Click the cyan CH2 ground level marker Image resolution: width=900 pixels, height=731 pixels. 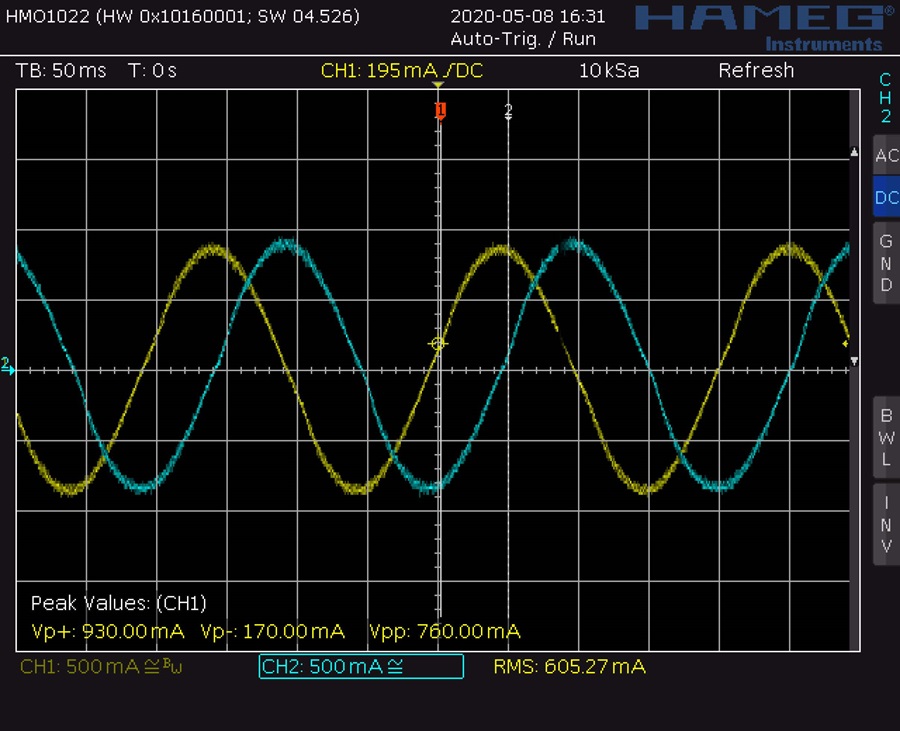point(7,366)
